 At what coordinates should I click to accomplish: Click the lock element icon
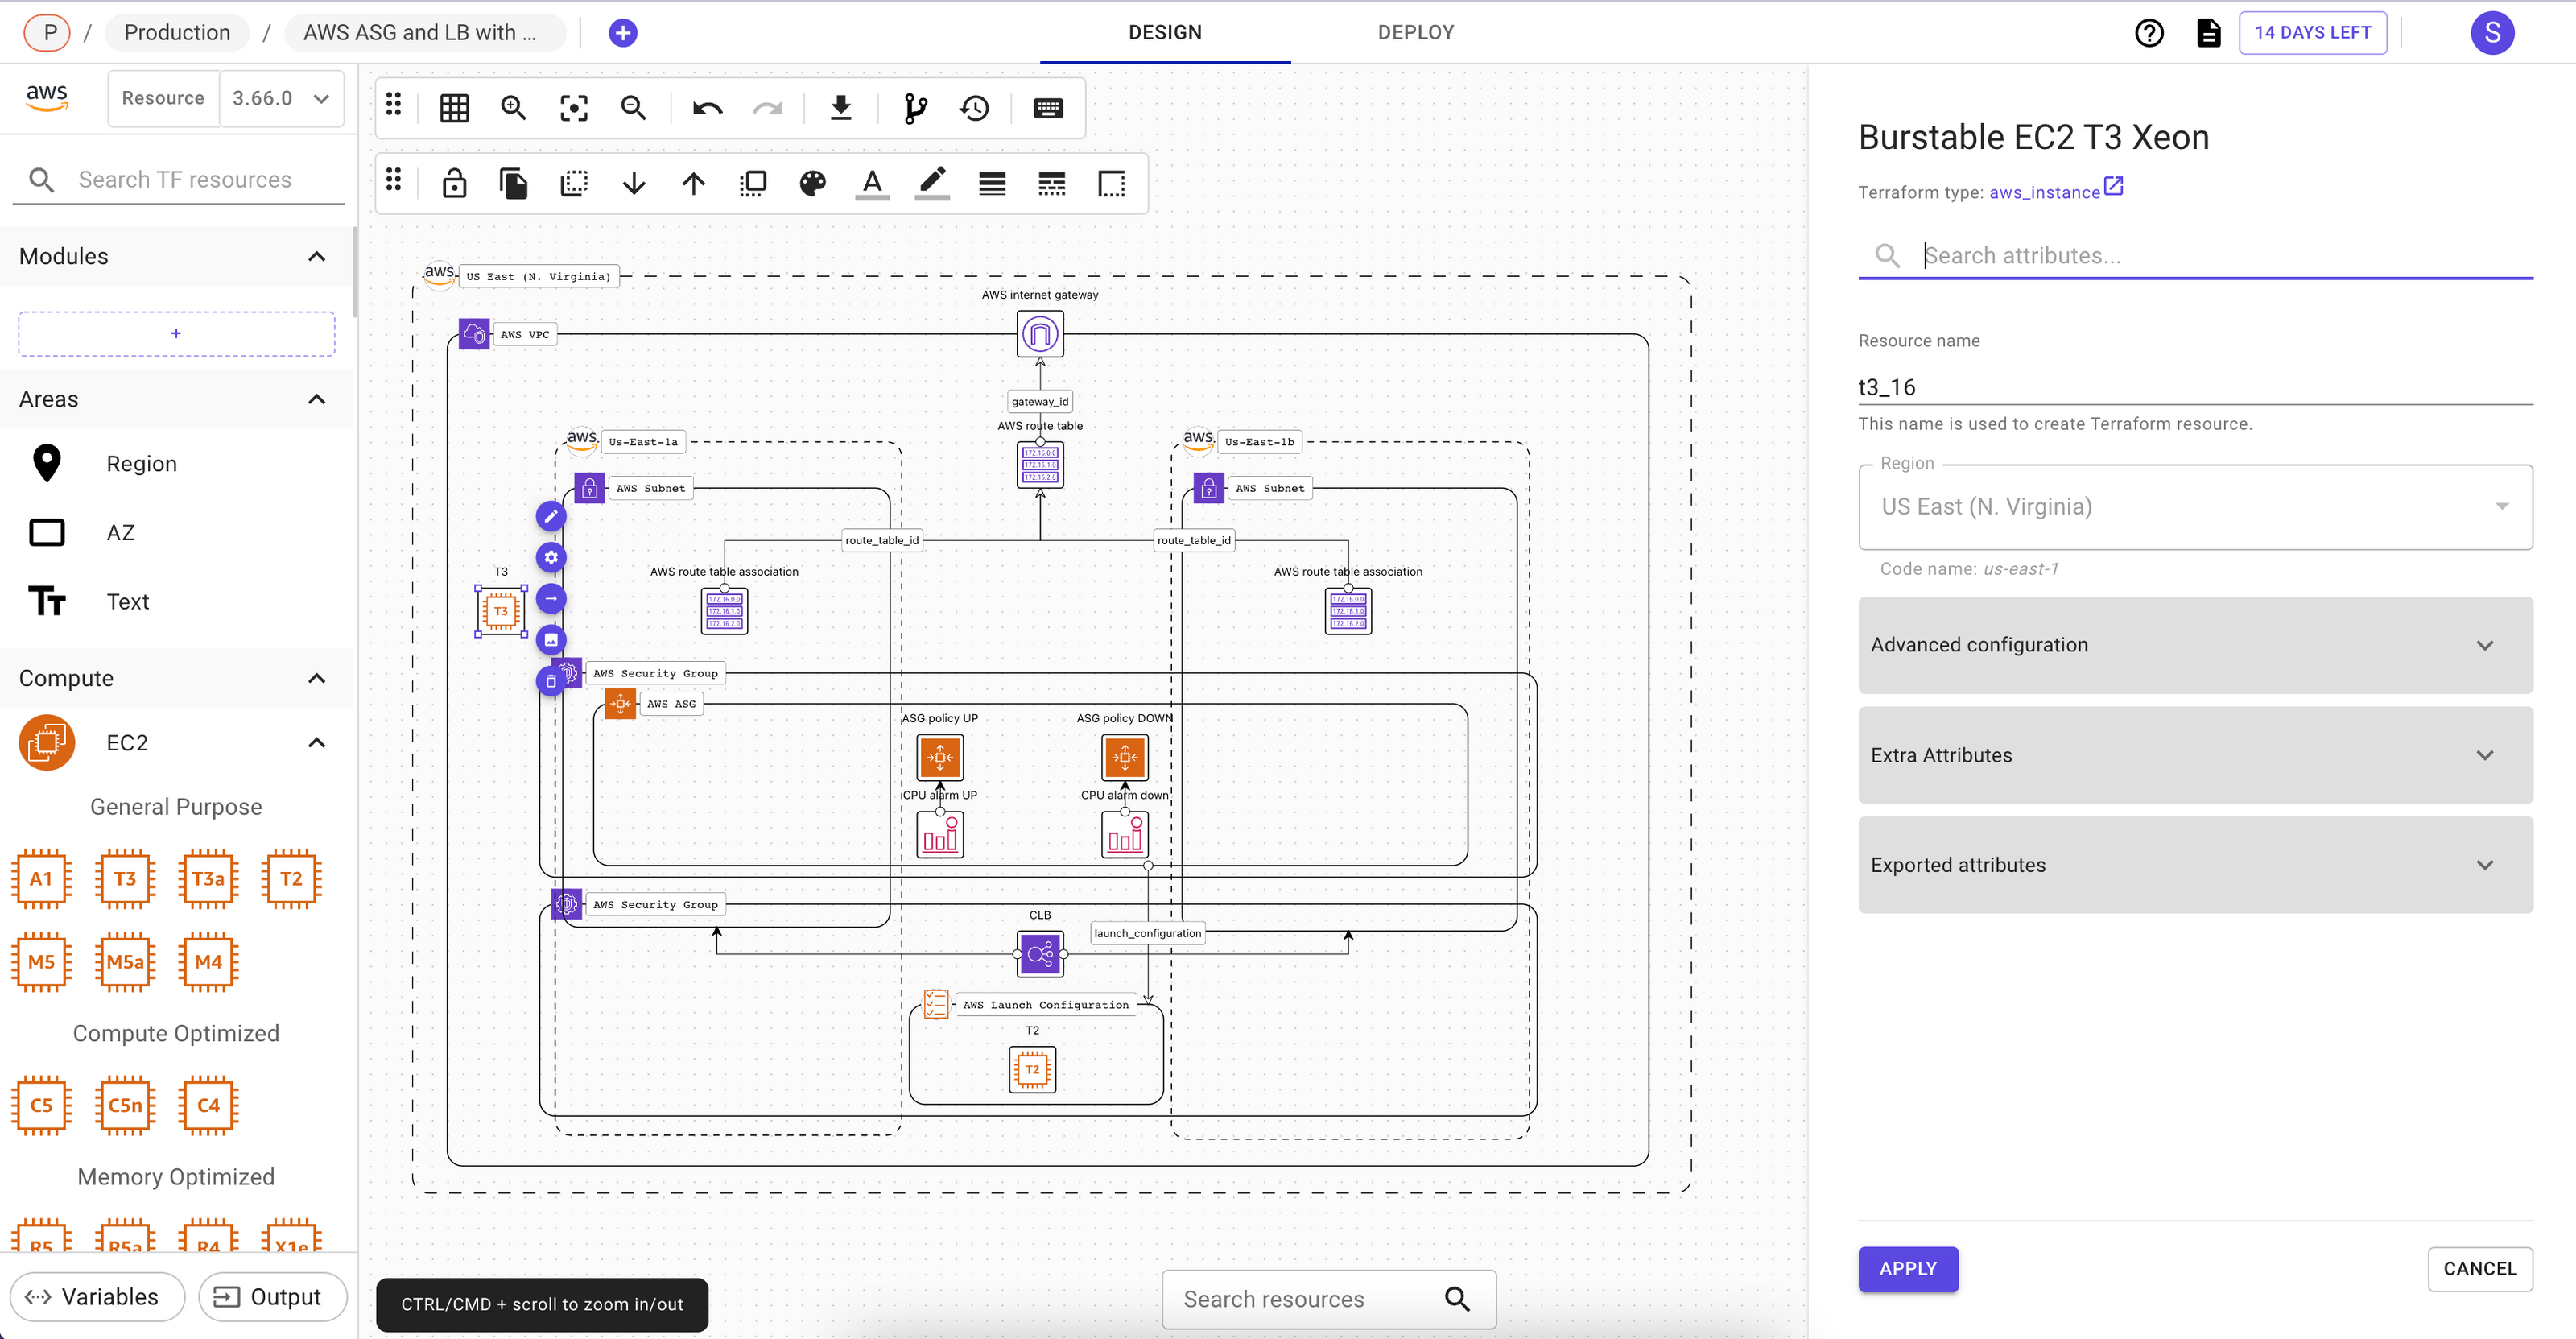coord(454,183)
